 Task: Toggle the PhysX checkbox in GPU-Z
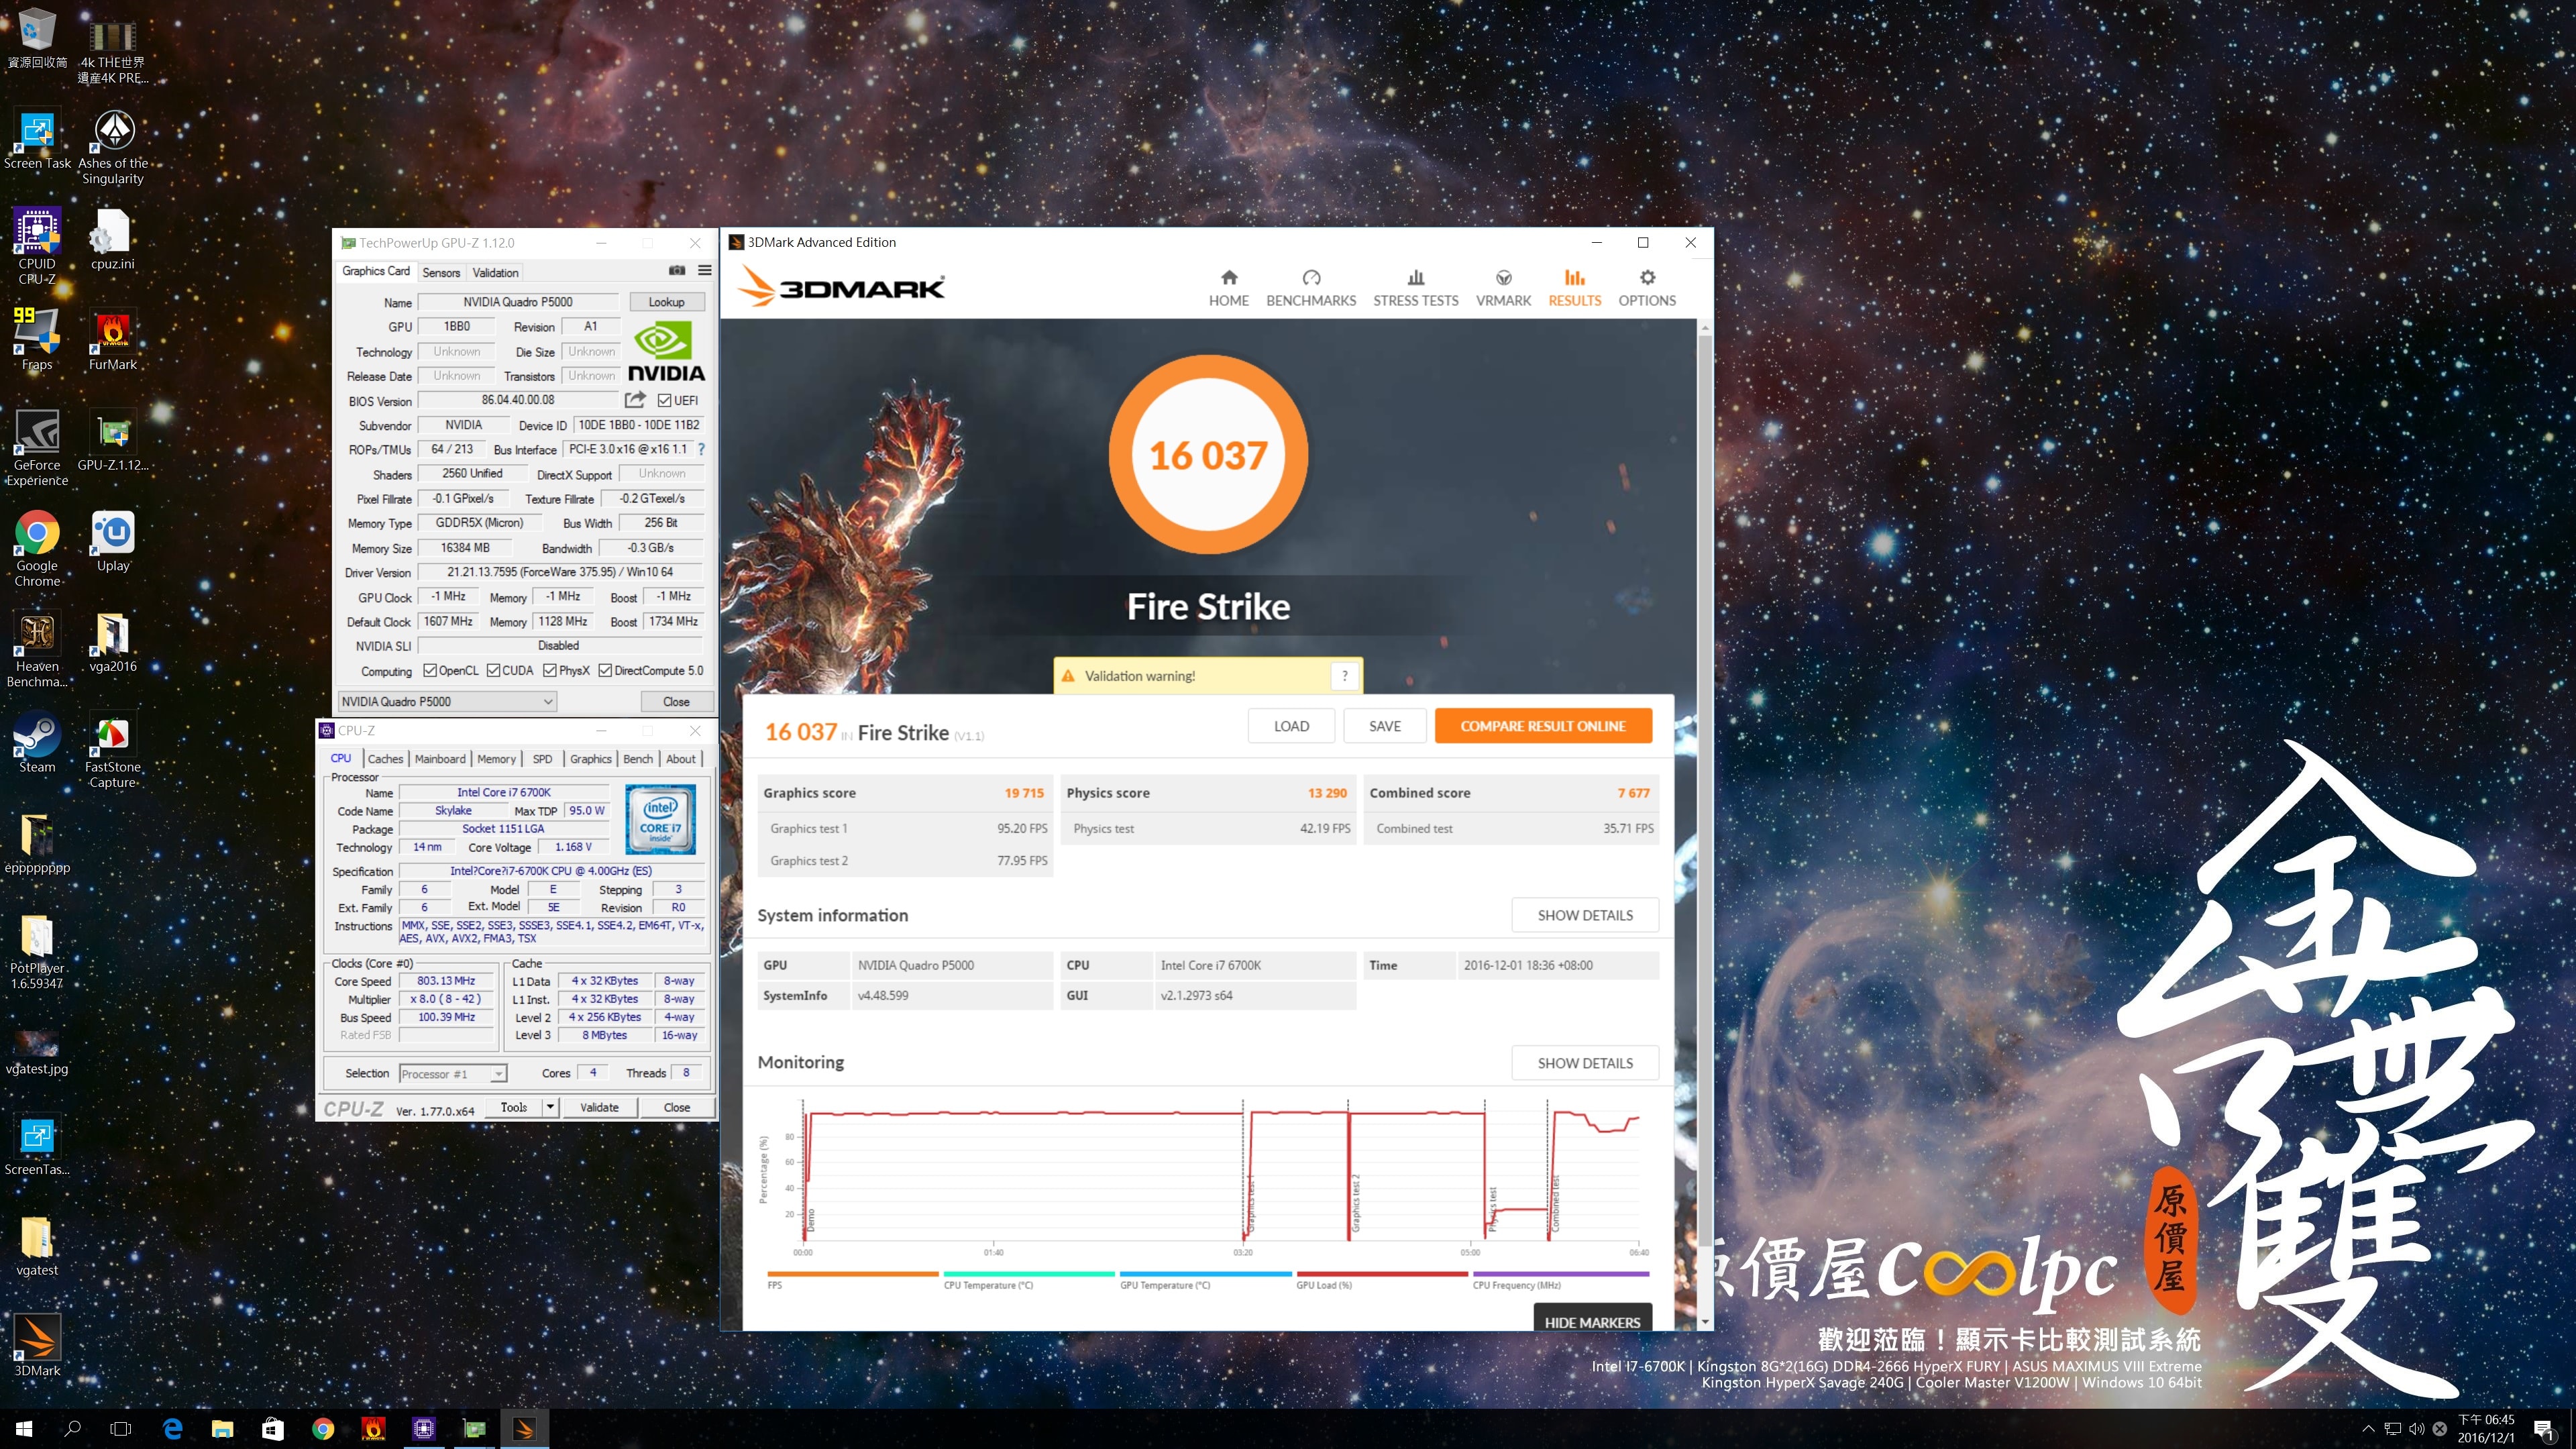pyautogui.click(x=550, y=670)
